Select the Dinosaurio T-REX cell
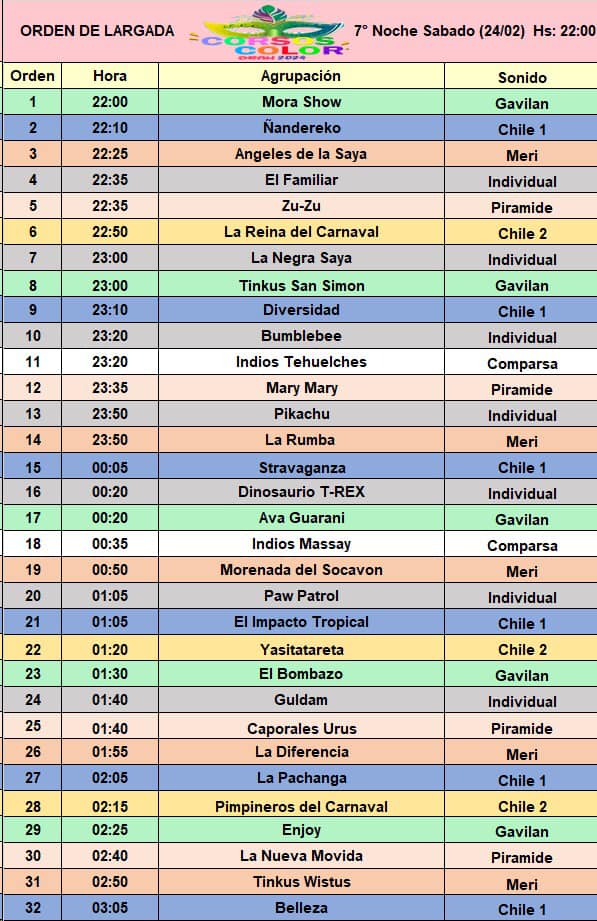This screenshot has height=921, width=597. (x=301, y=492)
